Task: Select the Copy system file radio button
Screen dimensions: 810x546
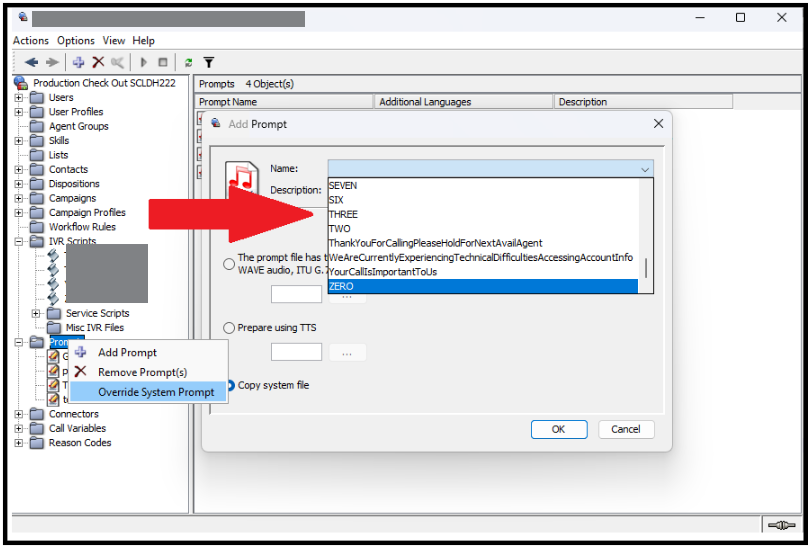Action: click(x=230, y=386)
